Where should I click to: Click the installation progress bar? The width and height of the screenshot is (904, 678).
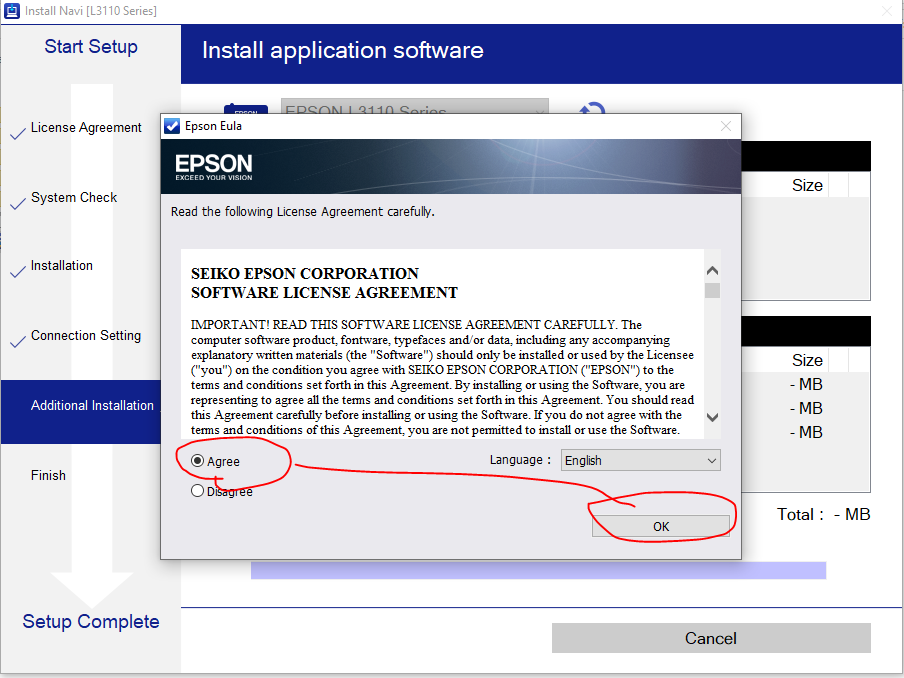pos(538,570)
